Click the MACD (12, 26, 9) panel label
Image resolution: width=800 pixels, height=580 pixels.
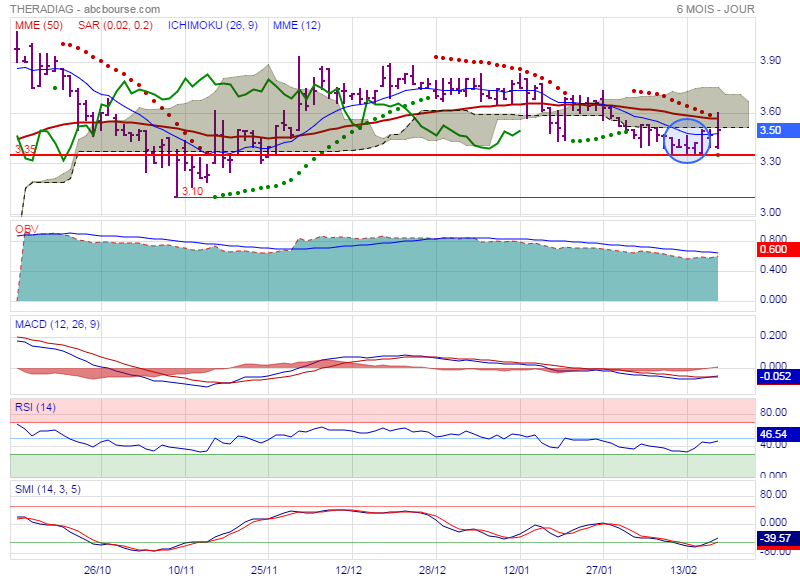coord(58,324)
